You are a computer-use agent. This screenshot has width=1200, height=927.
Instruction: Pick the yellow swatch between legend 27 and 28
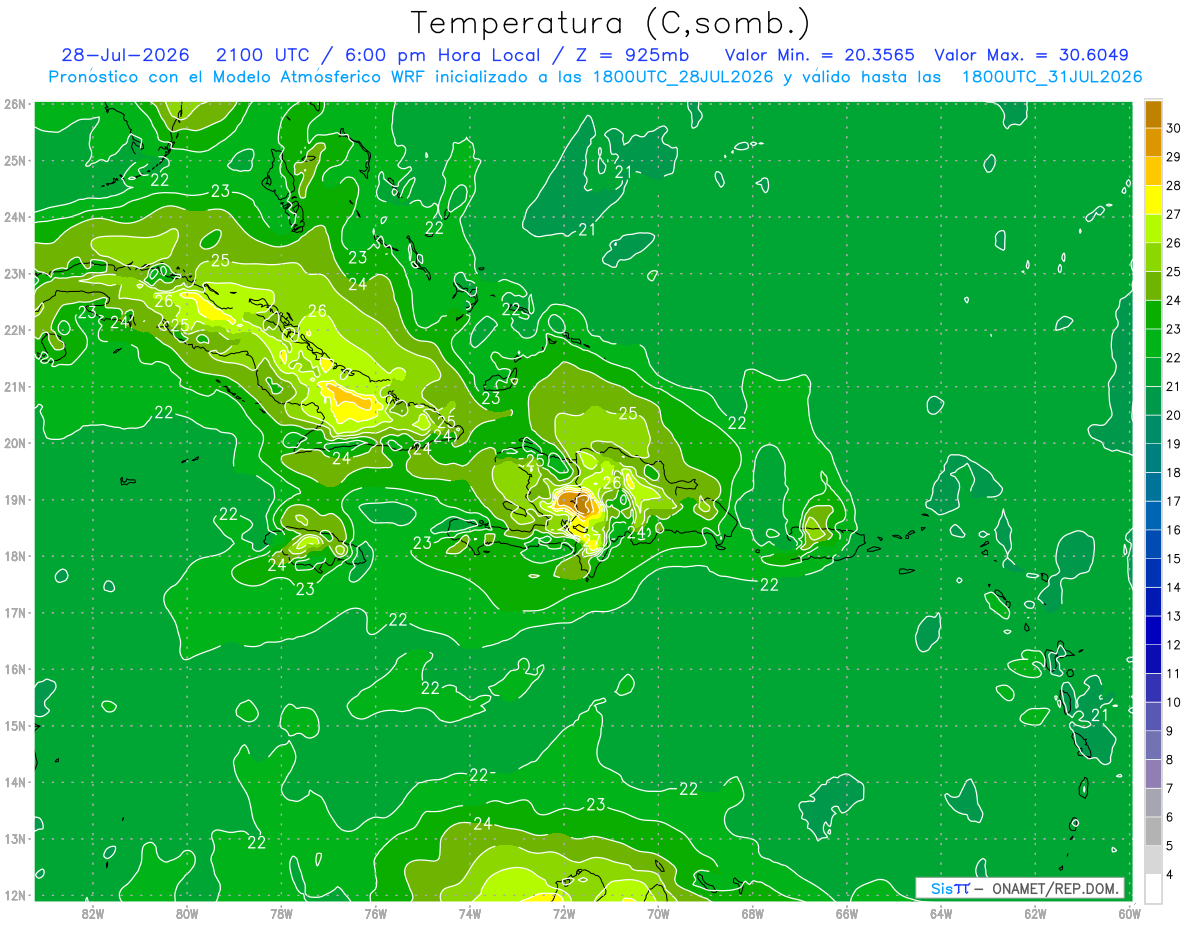[x=1153, y=200]
